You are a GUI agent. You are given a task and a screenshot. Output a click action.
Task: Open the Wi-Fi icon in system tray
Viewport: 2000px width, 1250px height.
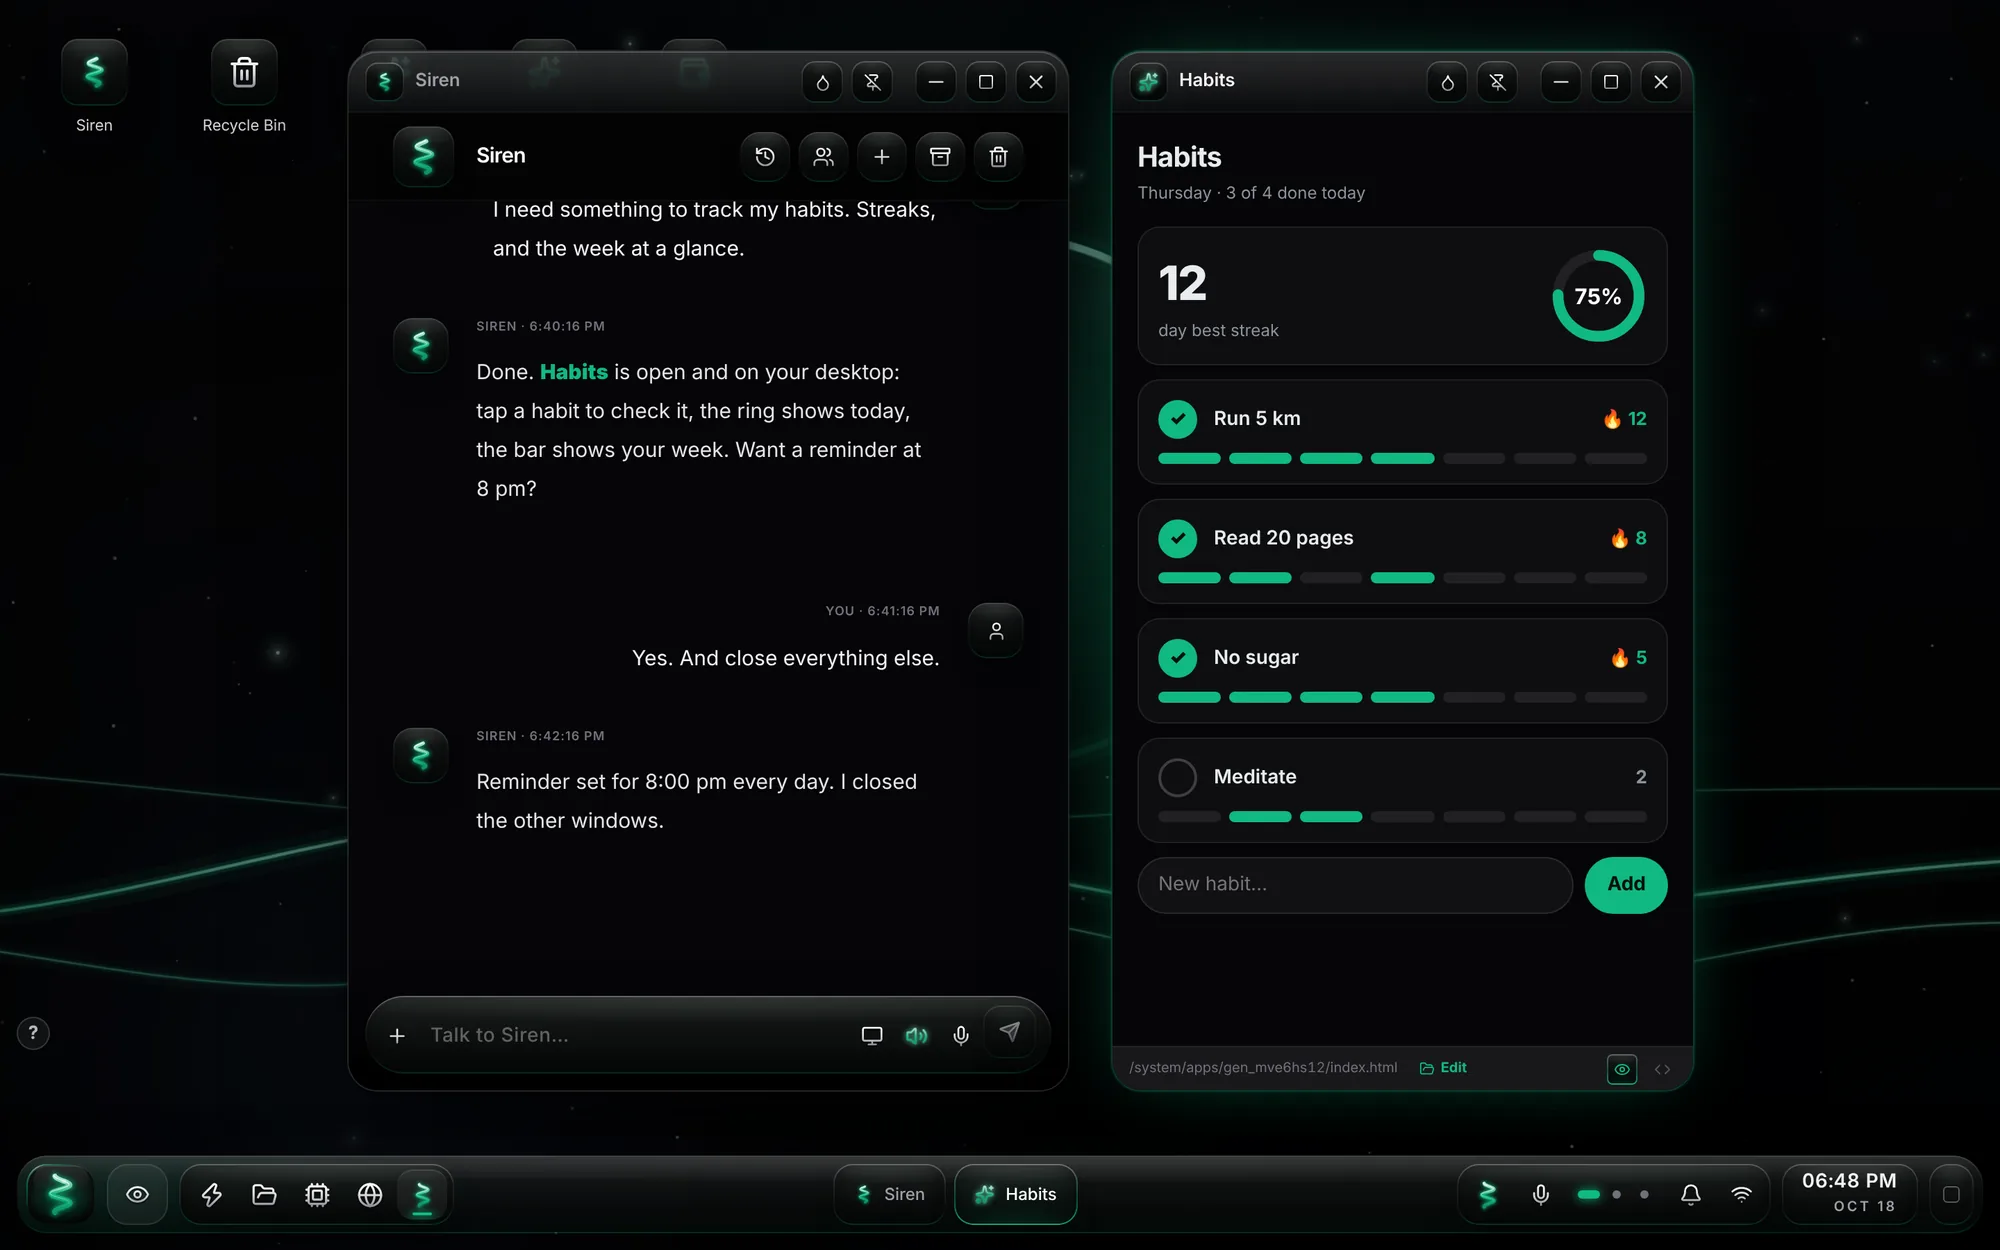click(1742, 1194)
